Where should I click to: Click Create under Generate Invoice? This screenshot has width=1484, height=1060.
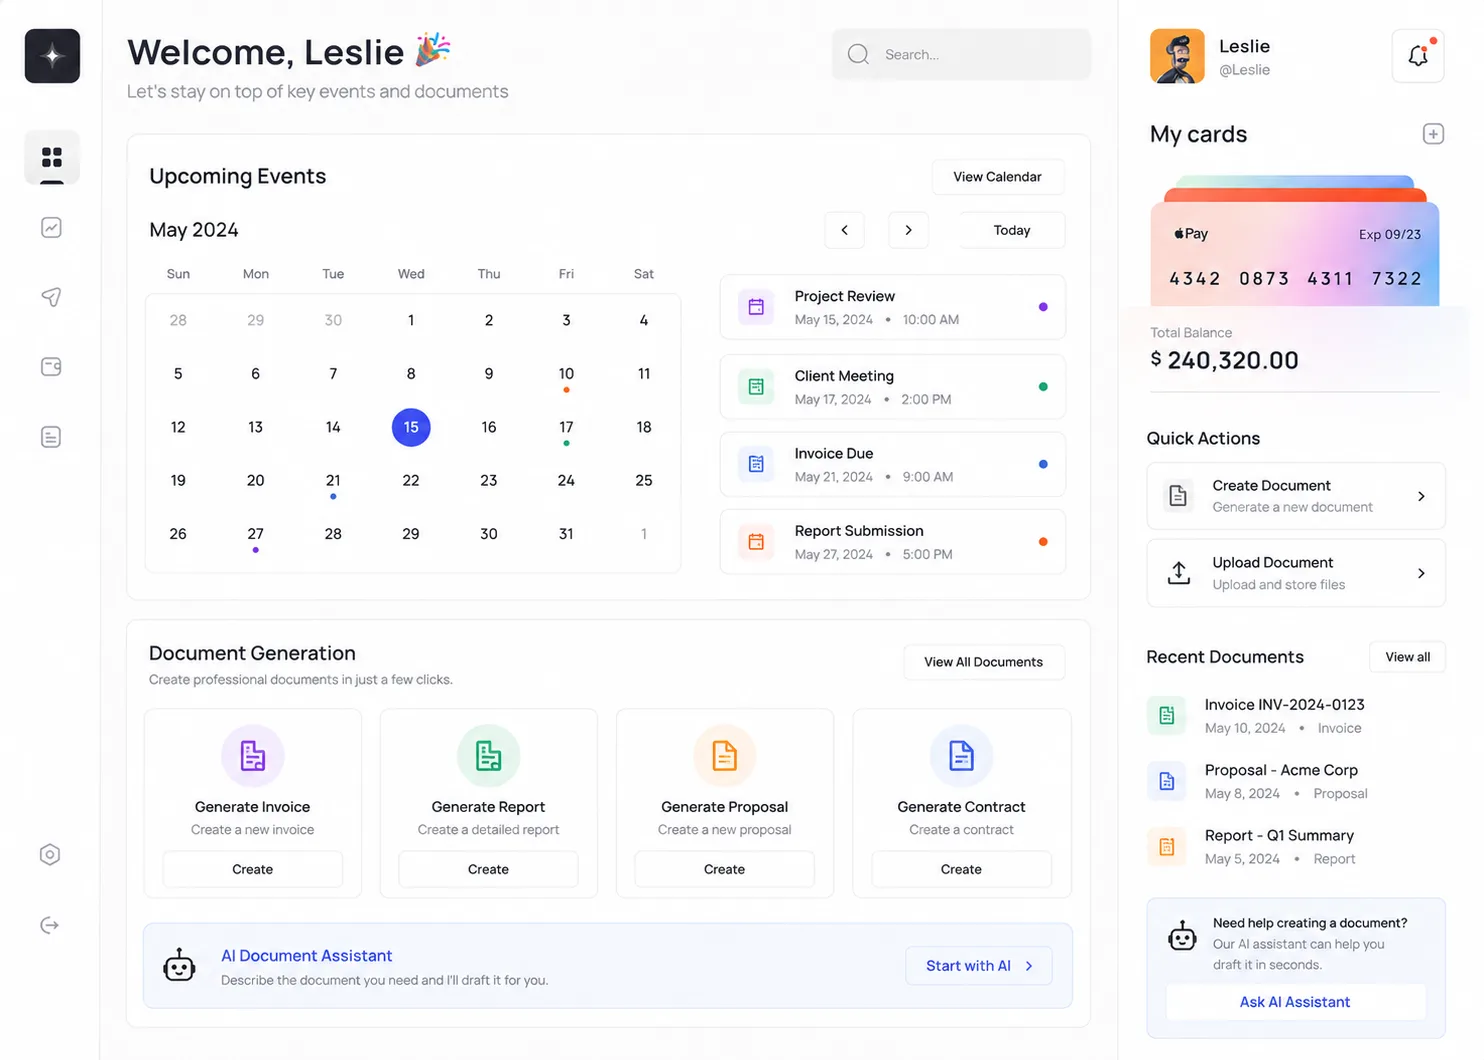pyautogui.click(x=253, y=869)
